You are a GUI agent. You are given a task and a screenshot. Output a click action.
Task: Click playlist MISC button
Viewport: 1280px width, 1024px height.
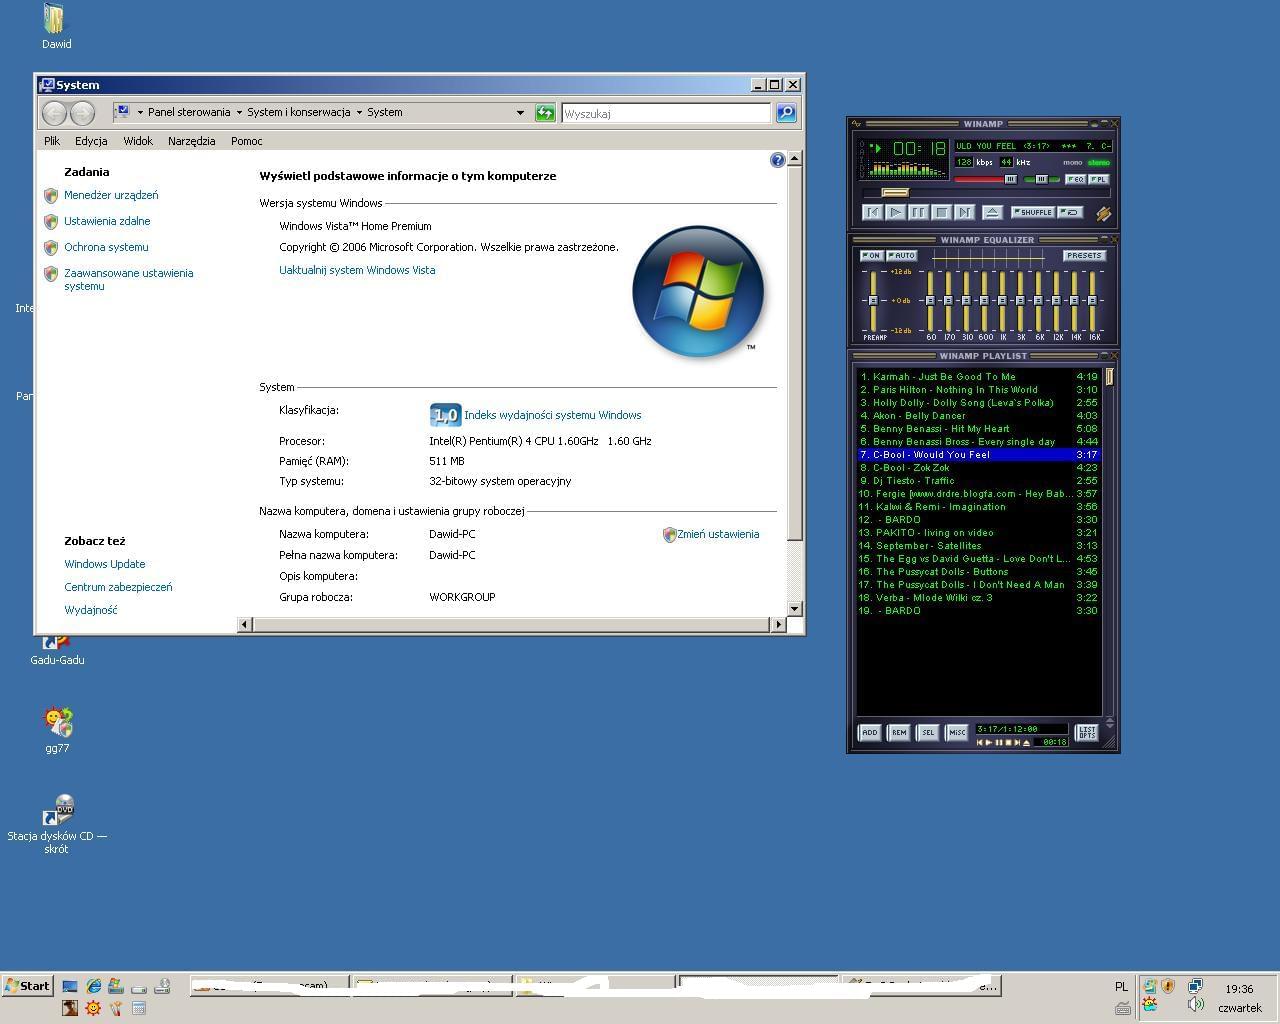pos(957,732)
